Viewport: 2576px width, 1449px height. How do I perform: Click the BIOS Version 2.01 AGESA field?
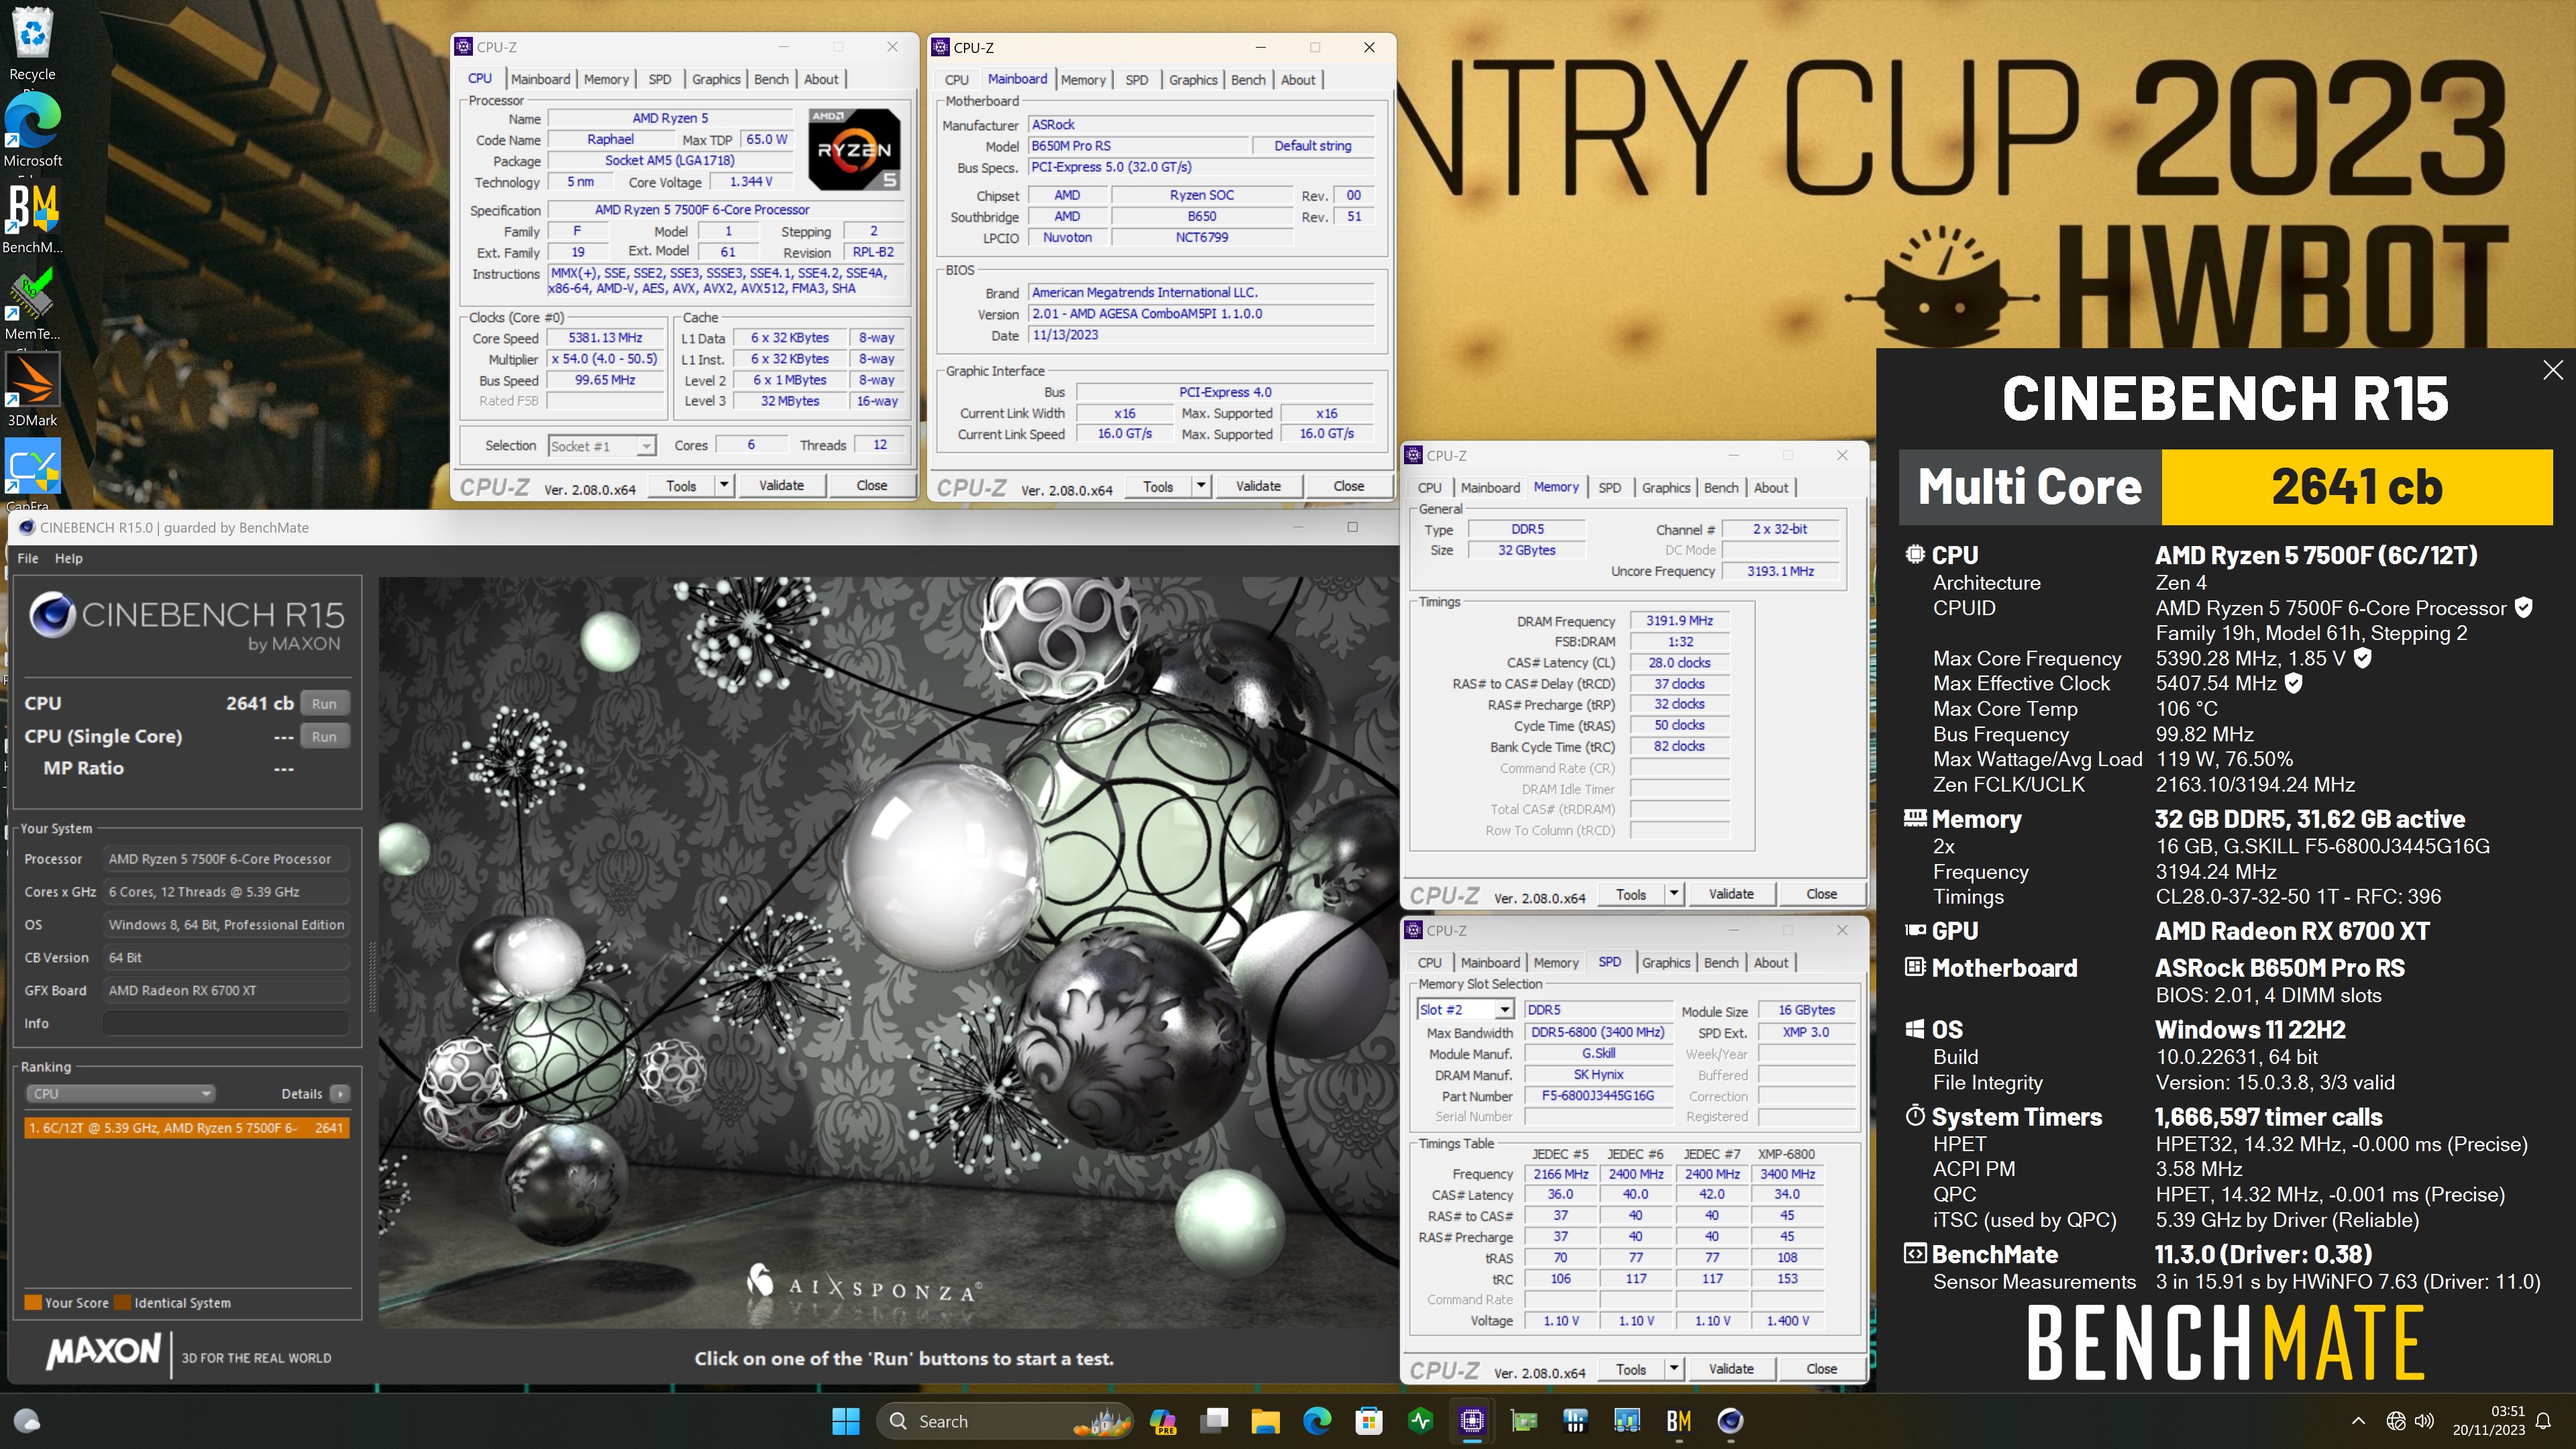(x=1201, y=314)
